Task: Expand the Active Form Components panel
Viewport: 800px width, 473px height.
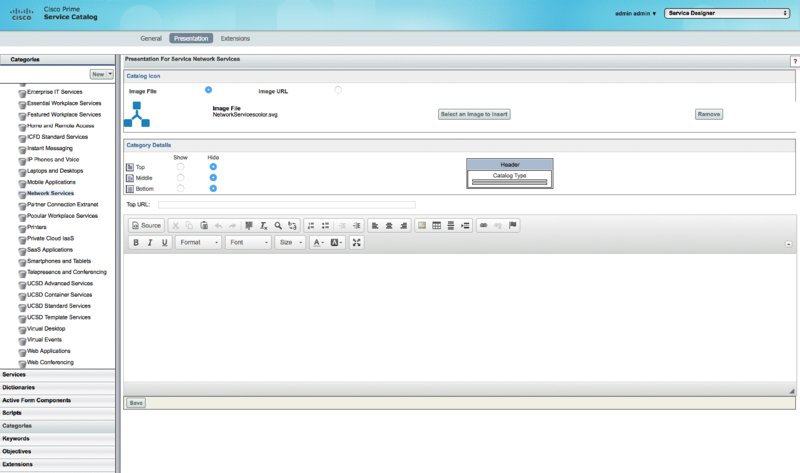Action: (58, 400)
